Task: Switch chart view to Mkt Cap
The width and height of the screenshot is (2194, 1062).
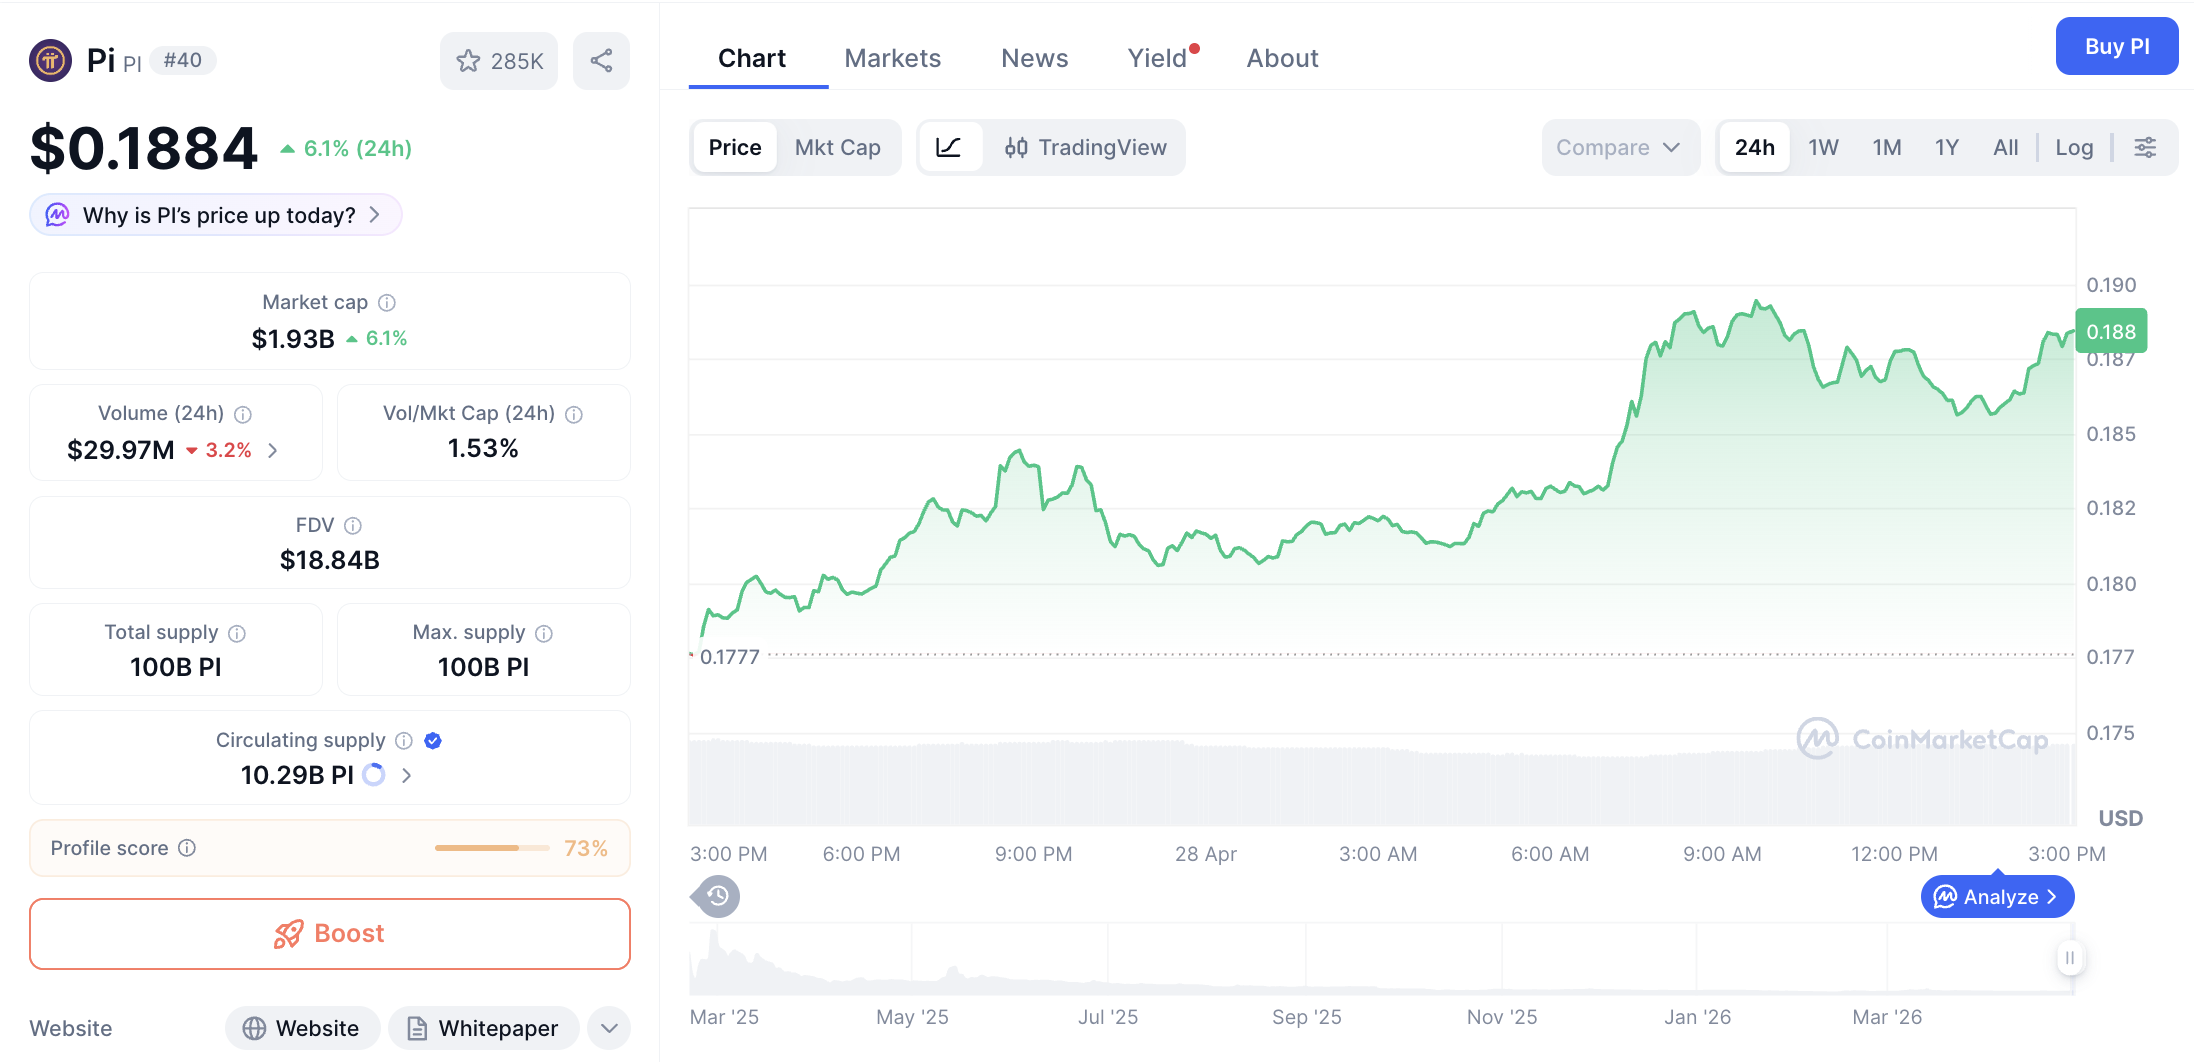Action: [838, 147]
